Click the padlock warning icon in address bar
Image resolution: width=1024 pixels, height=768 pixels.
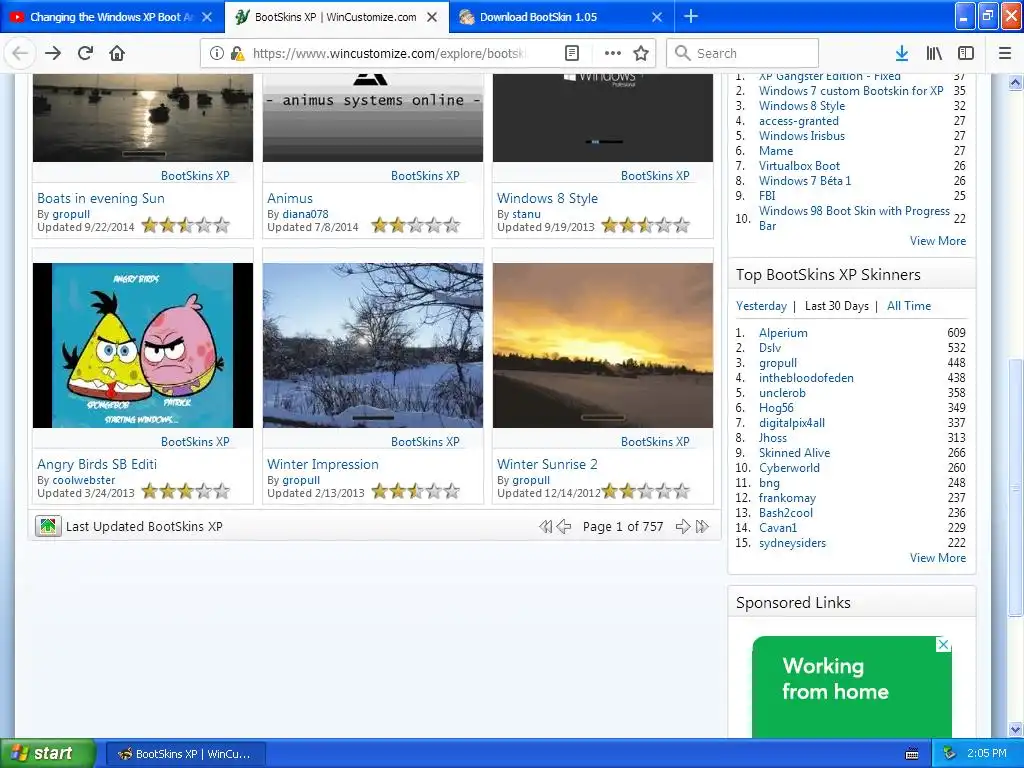pyautogui.click(x=238, y=54)
